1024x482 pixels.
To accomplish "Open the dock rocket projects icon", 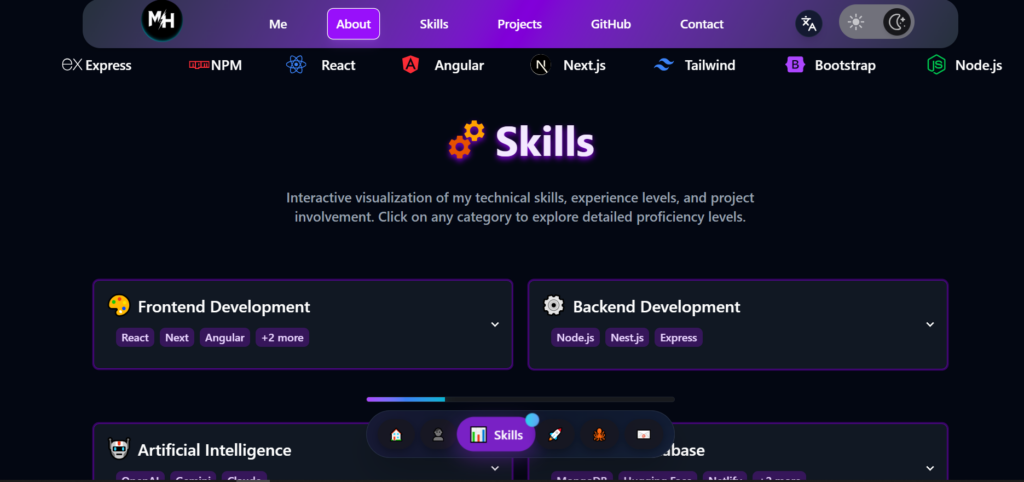I will (555, 435).
